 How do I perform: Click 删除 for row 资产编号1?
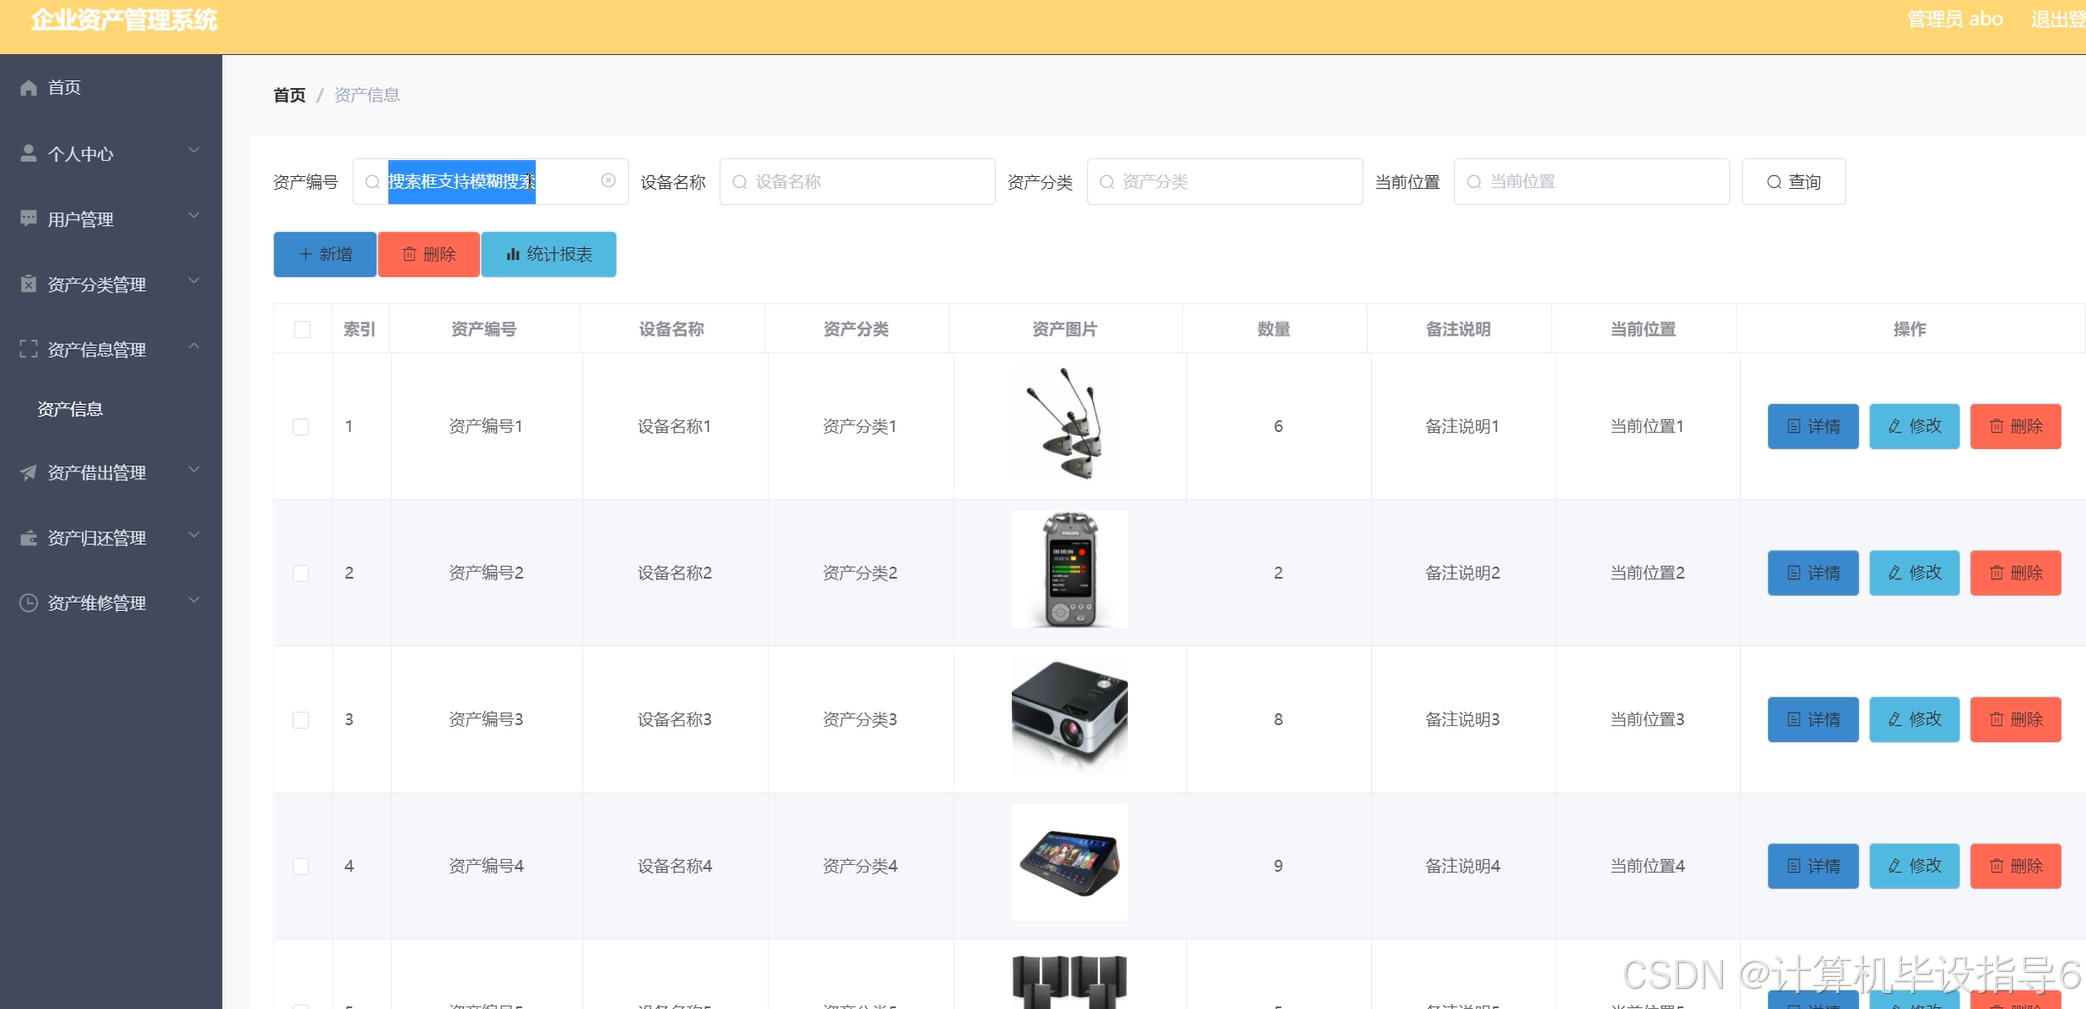2015,426
